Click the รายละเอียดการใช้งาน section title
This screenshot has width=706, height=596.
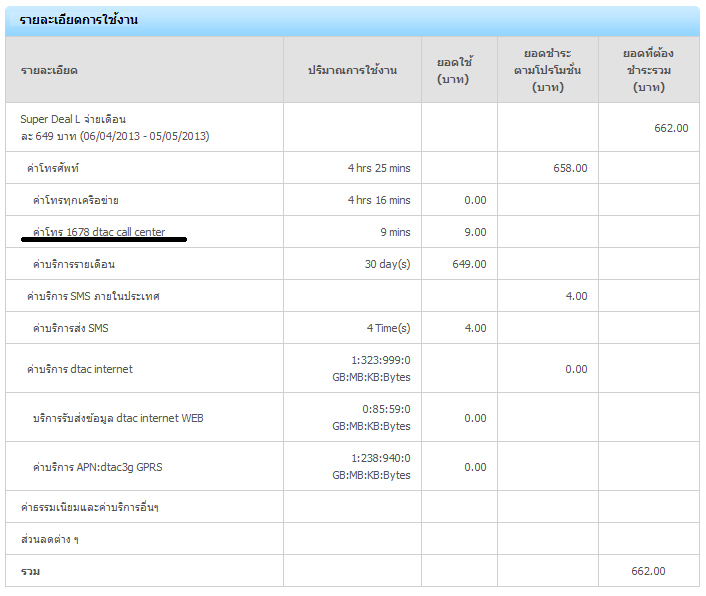point(79,20)
